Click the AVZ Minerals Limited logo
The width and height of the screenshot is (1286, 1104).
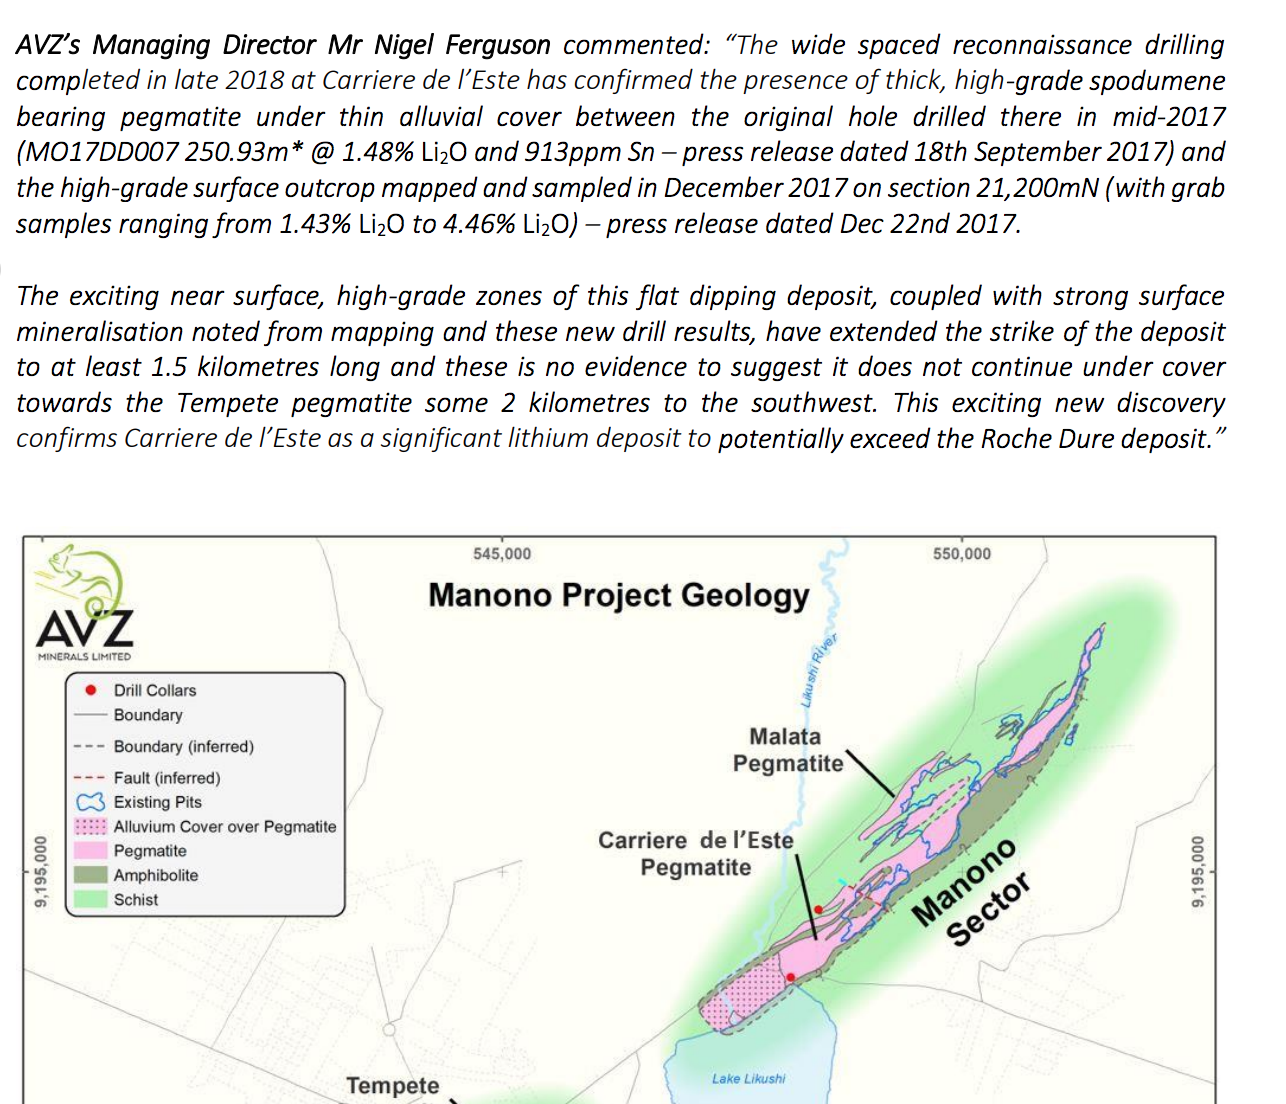coord(85,604)
